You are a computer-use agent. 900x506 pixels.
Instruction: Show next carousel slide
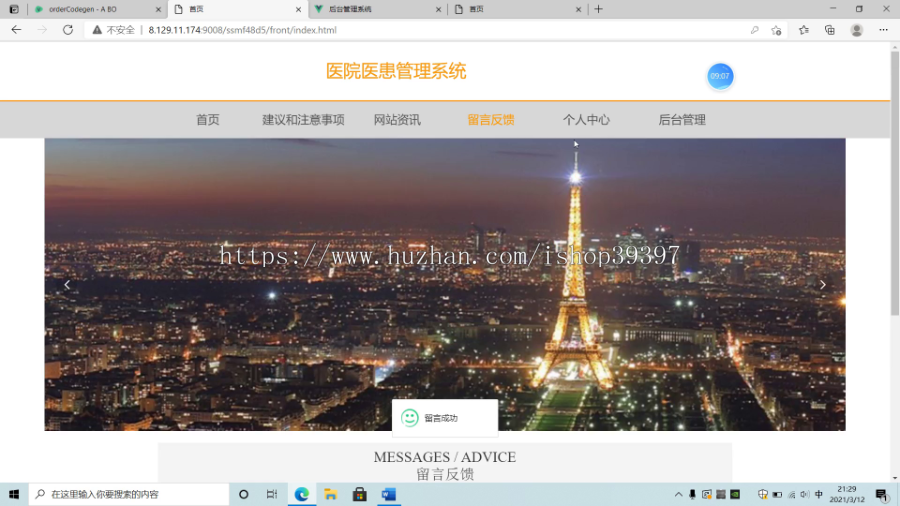click(x=823, y=285)
